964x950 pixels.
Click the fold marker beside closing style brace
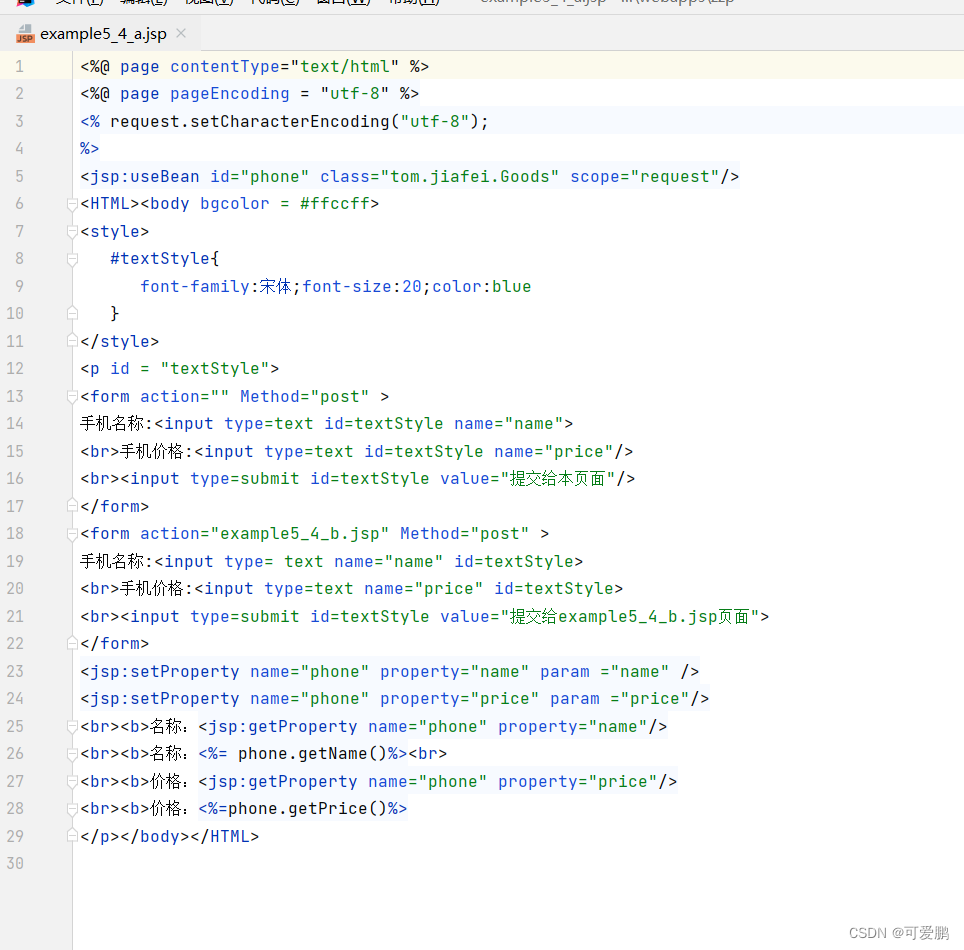tap(70, 313)
